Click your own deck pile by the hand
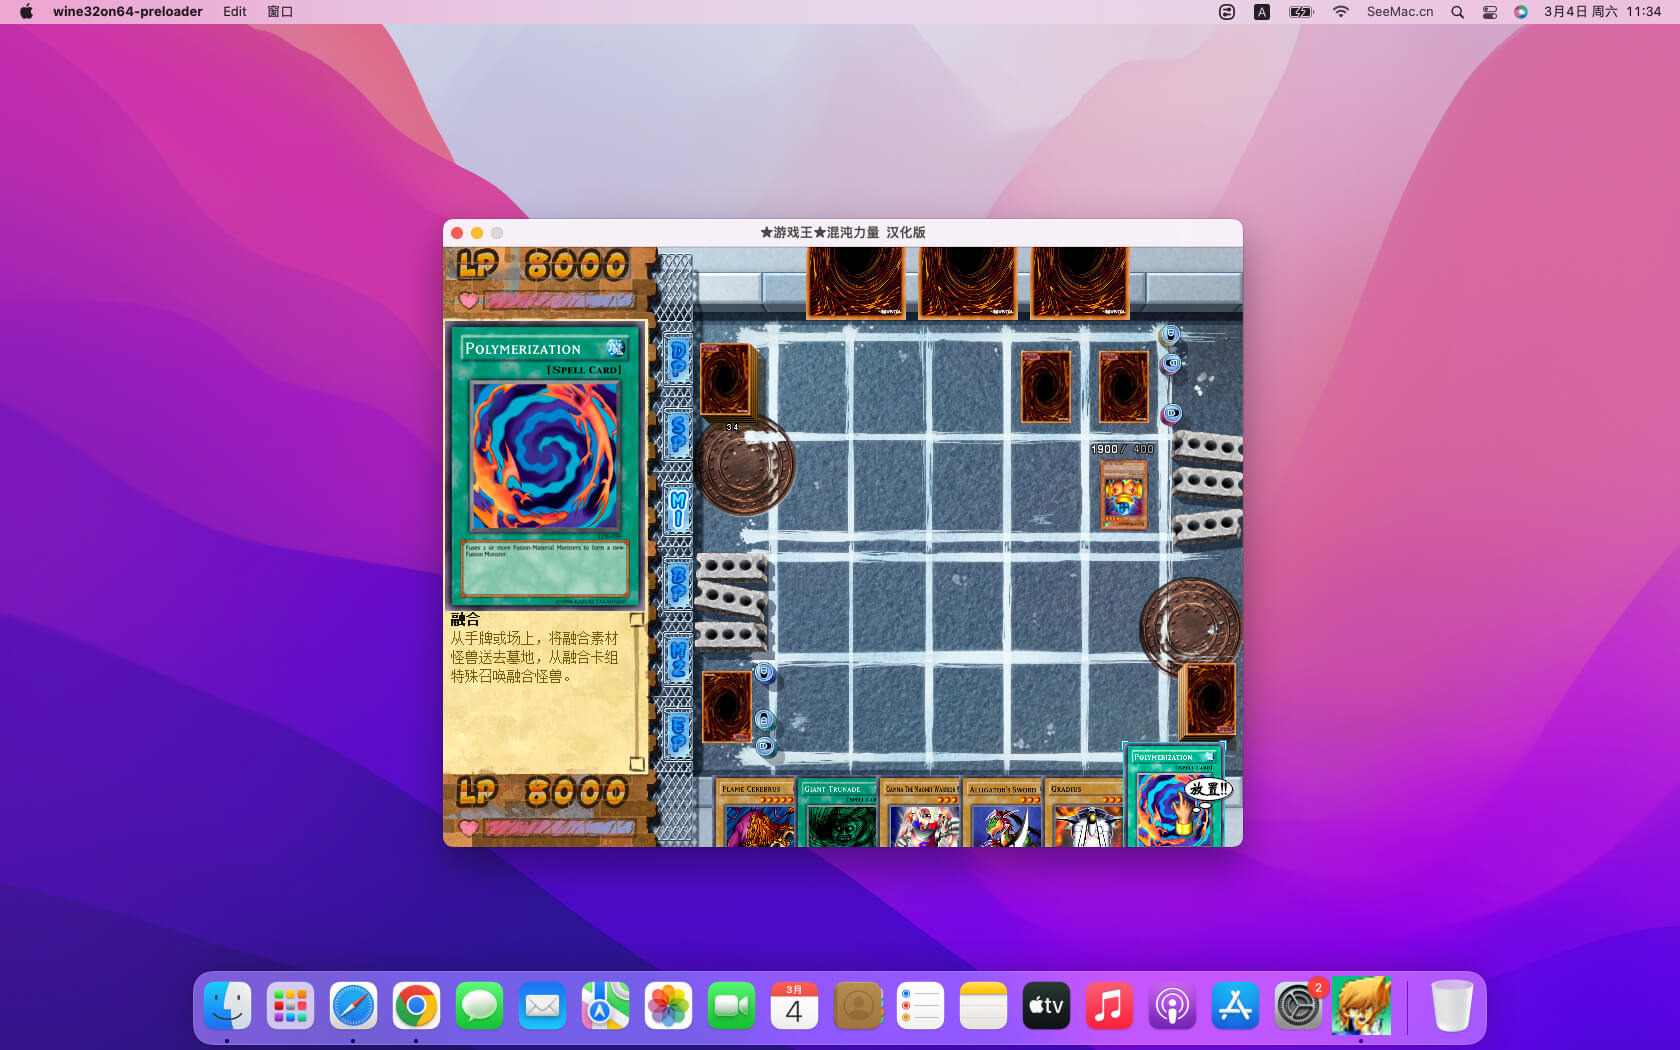 pyautogui.click(x=1209, y=700)
